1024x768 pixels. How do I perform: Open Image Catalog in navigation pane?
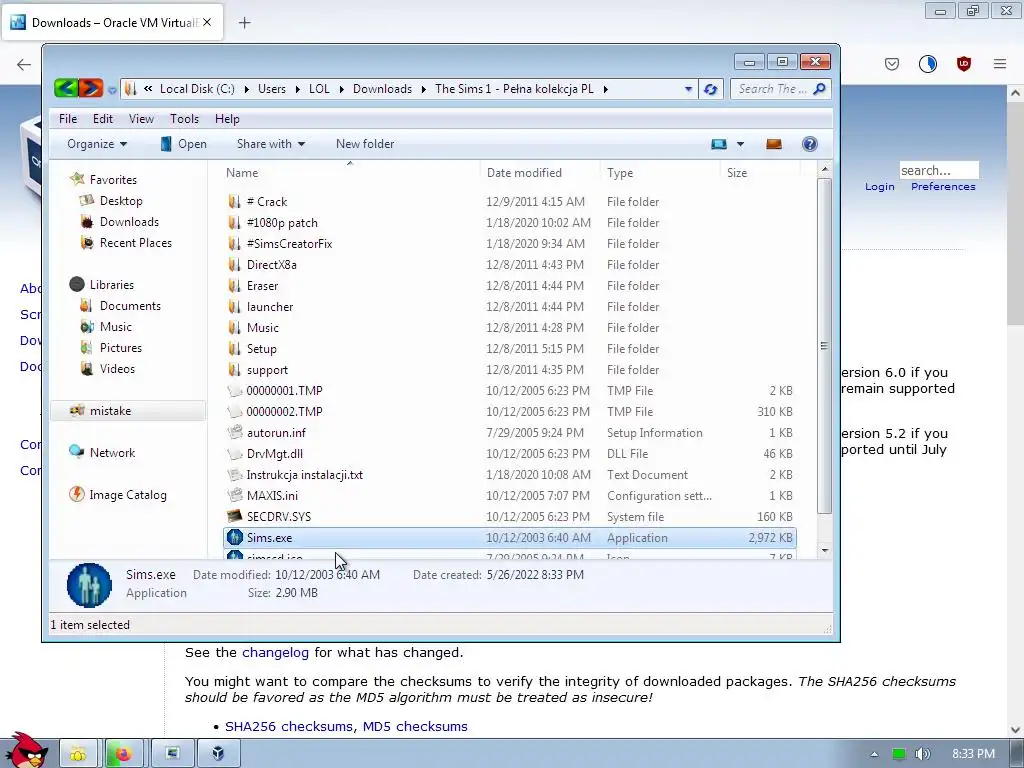pos(128,495)
